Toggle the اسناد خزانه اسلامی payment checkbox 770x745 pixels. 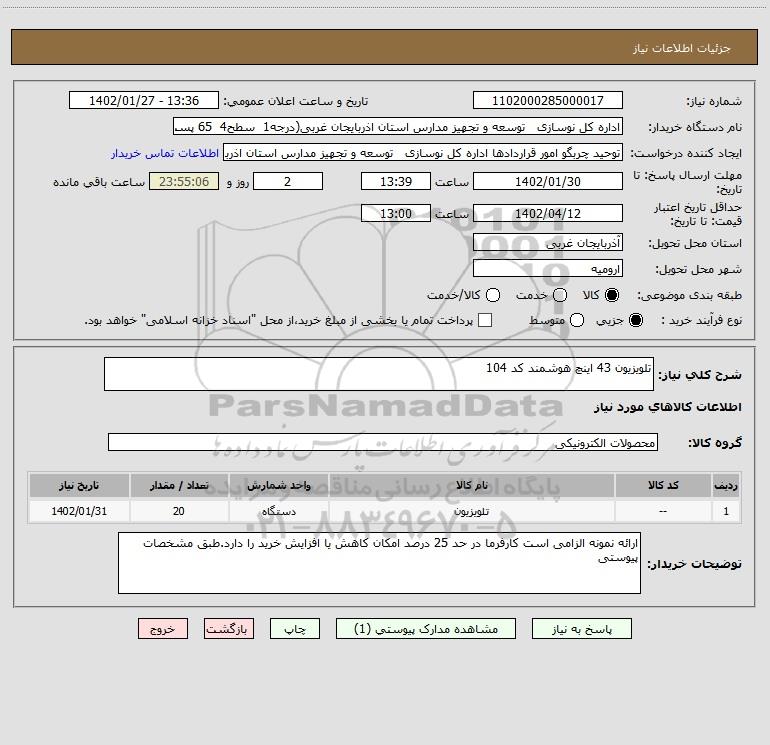(485, 320)
